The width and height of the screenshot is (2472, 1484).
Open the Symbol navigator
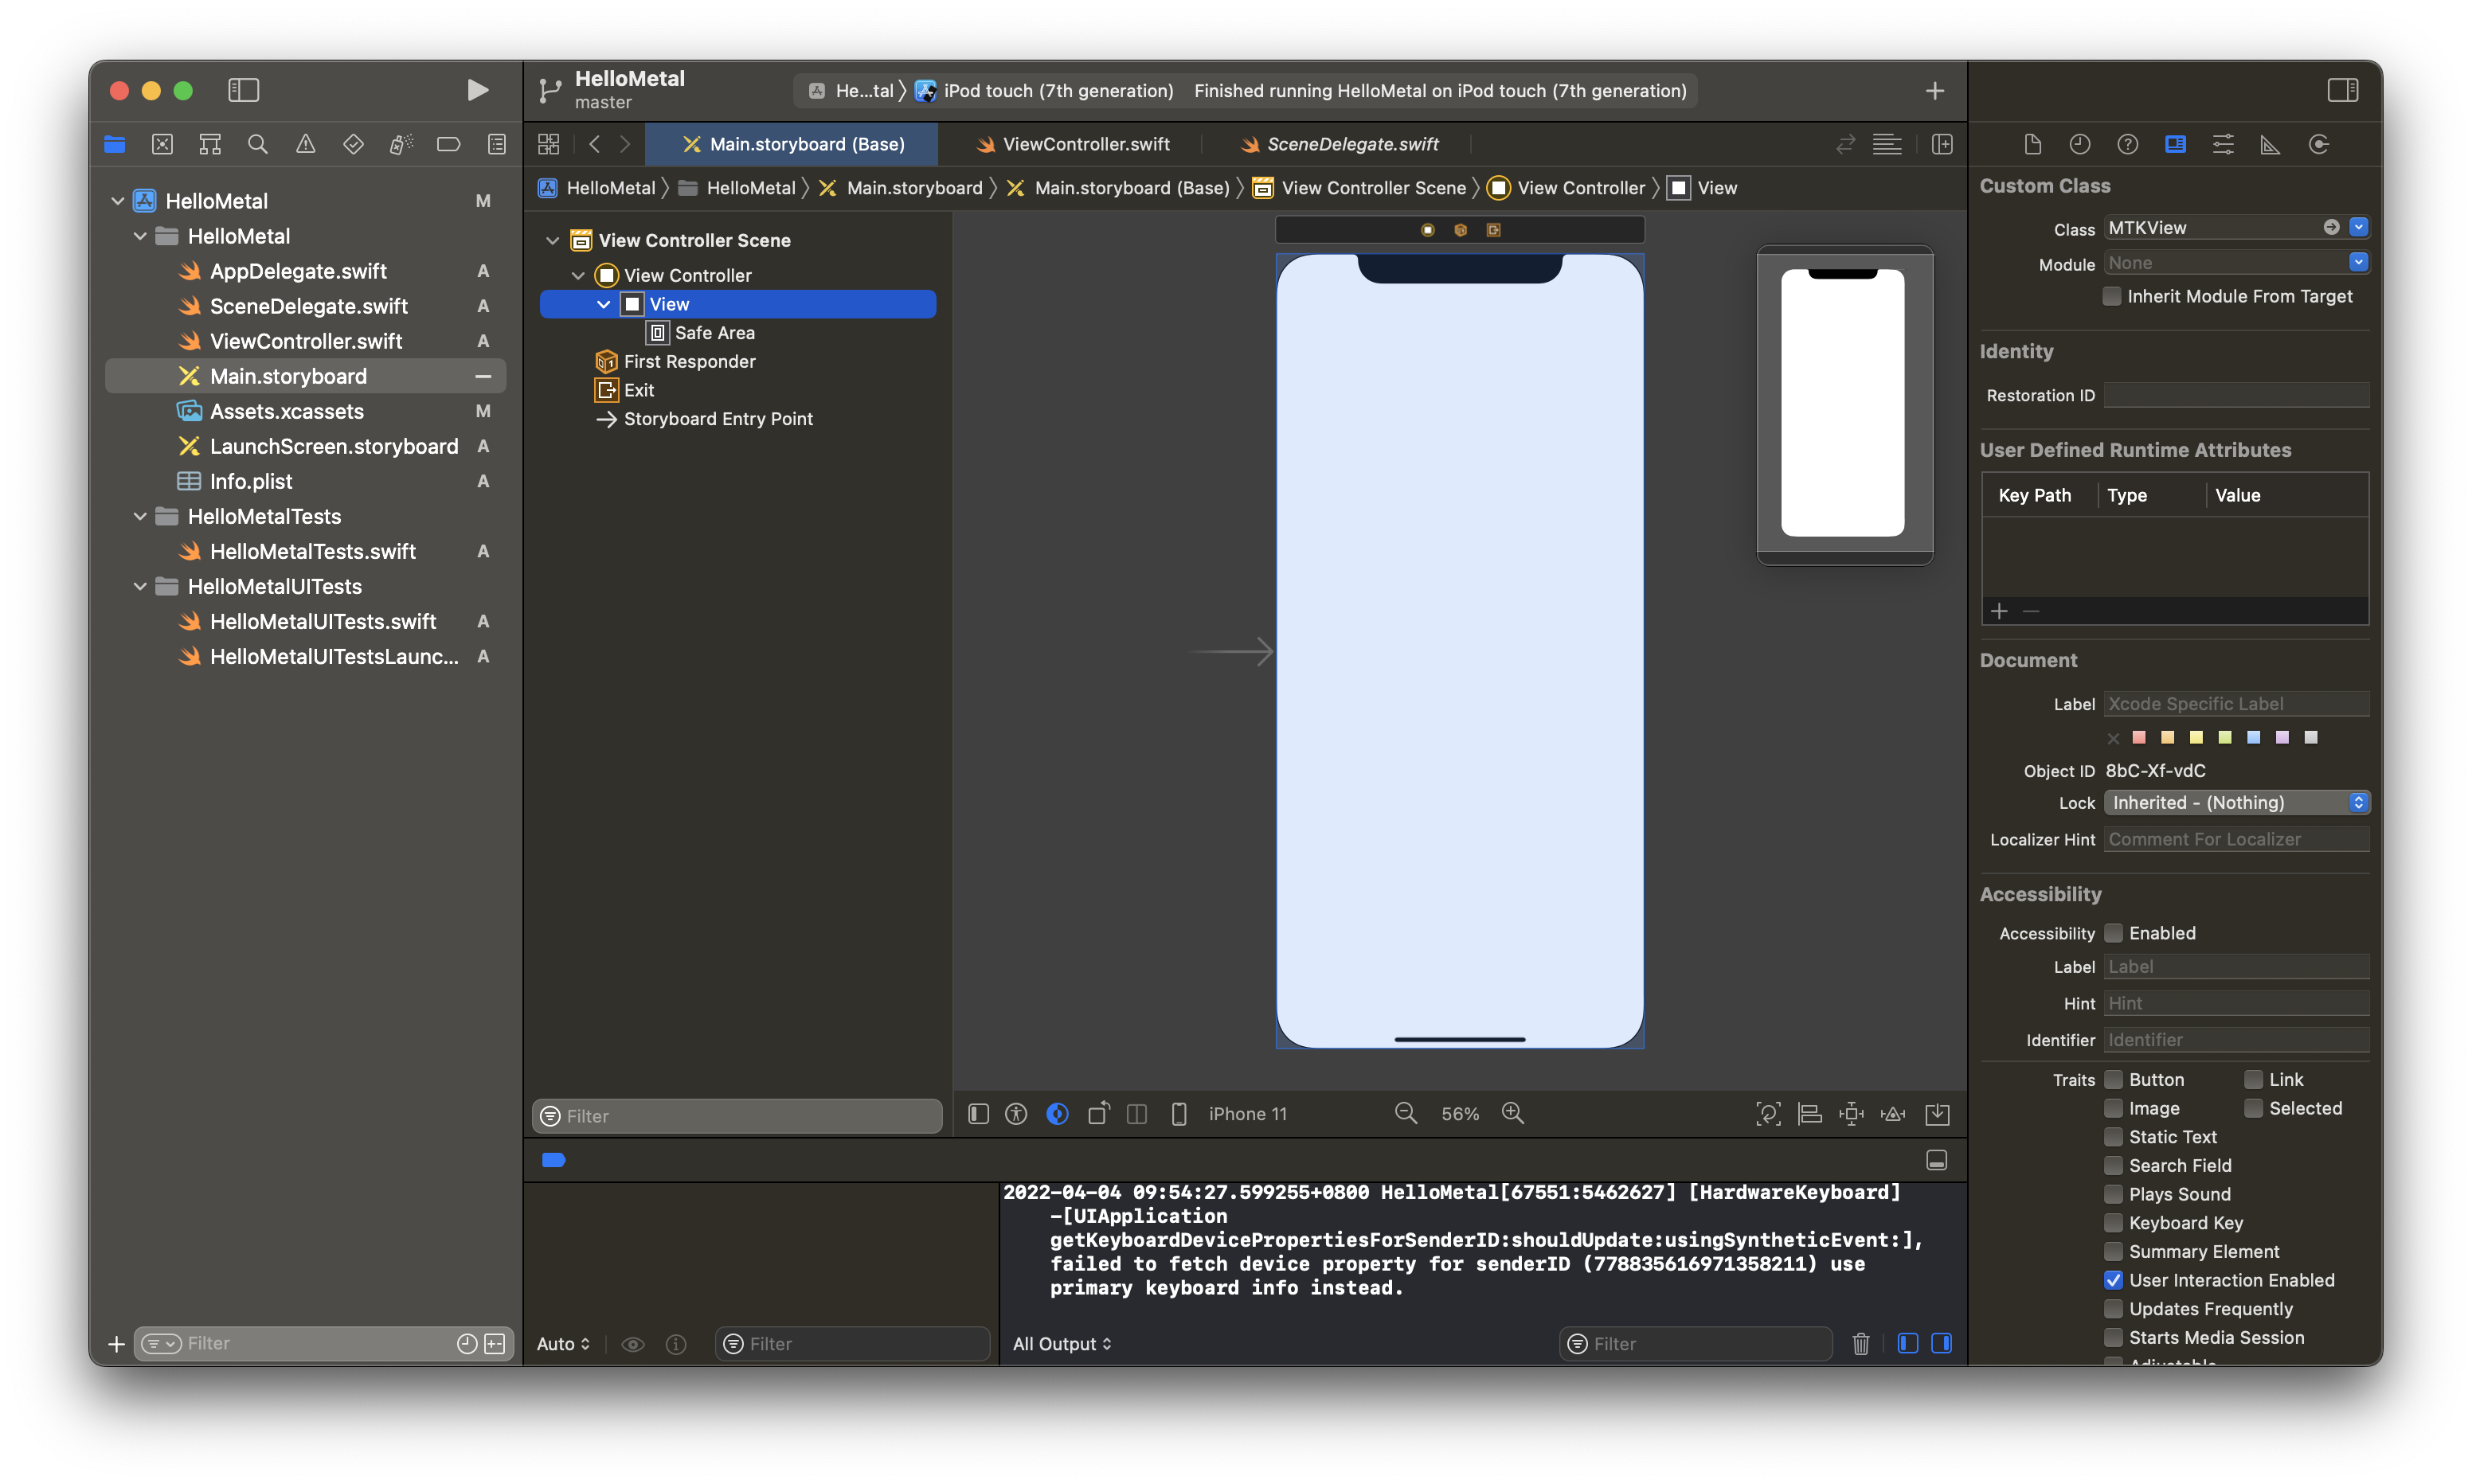tap(210, 145)
